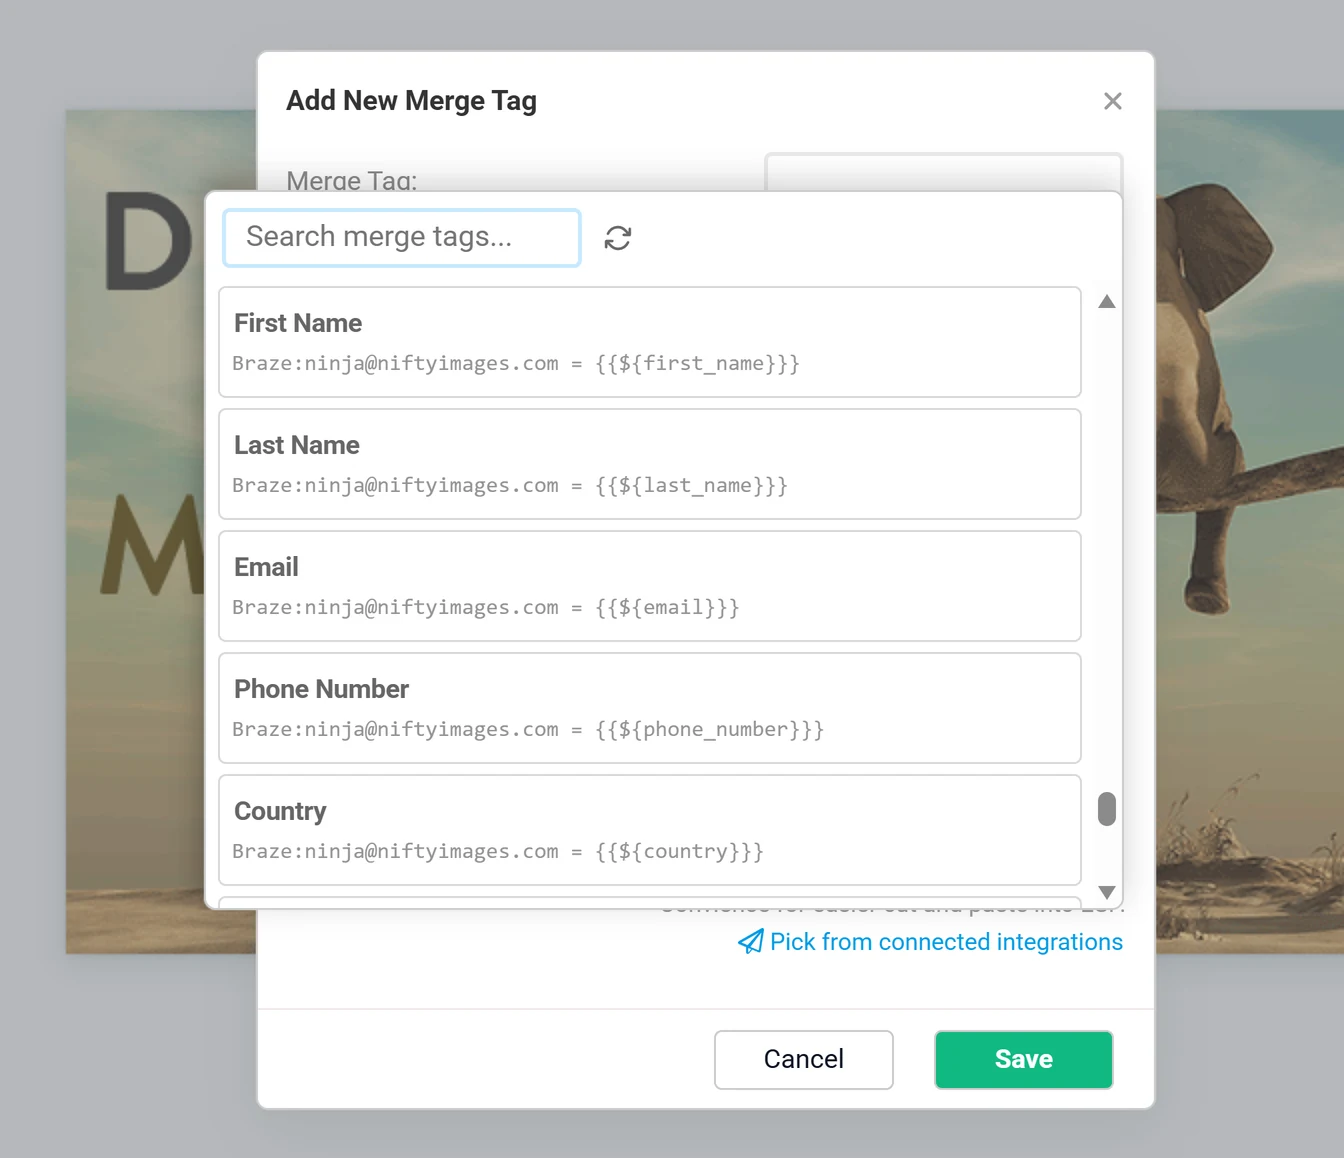Choose the Email merge tag card
The image size is (1344, 1158).
tap(650, 586)
